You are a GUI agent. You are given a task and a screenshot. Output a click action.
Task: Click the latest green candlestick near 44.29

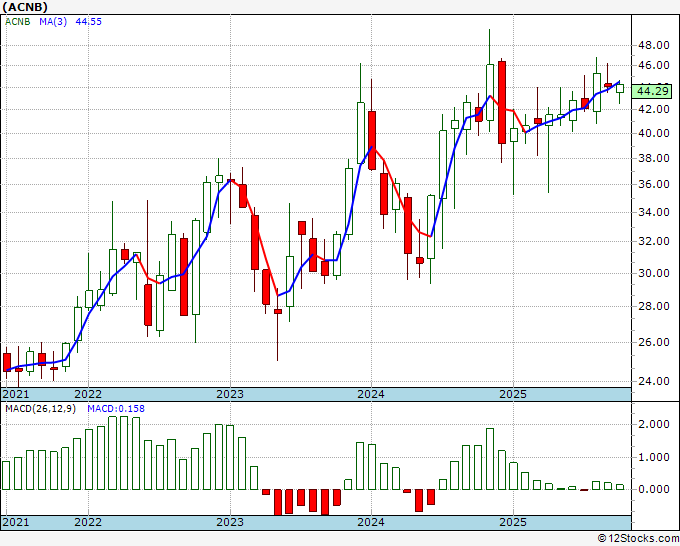(620, 88)
